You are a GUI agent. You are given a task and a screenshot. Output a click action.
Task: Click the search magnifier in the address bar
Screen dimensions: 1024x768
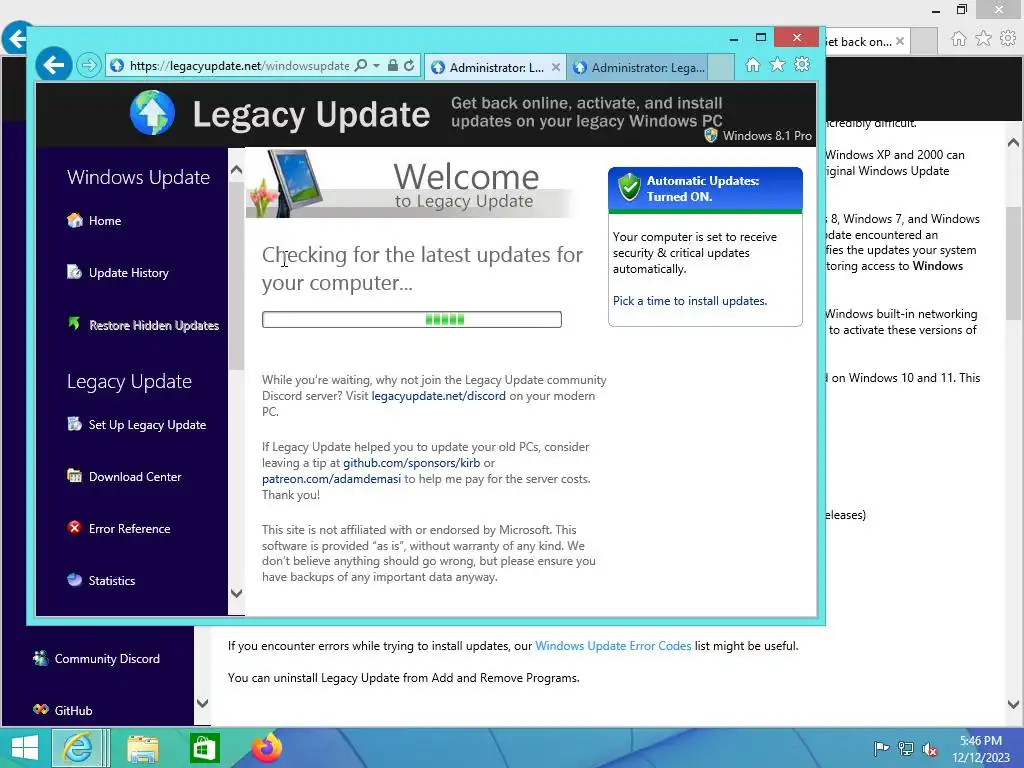tap(360, 65)
